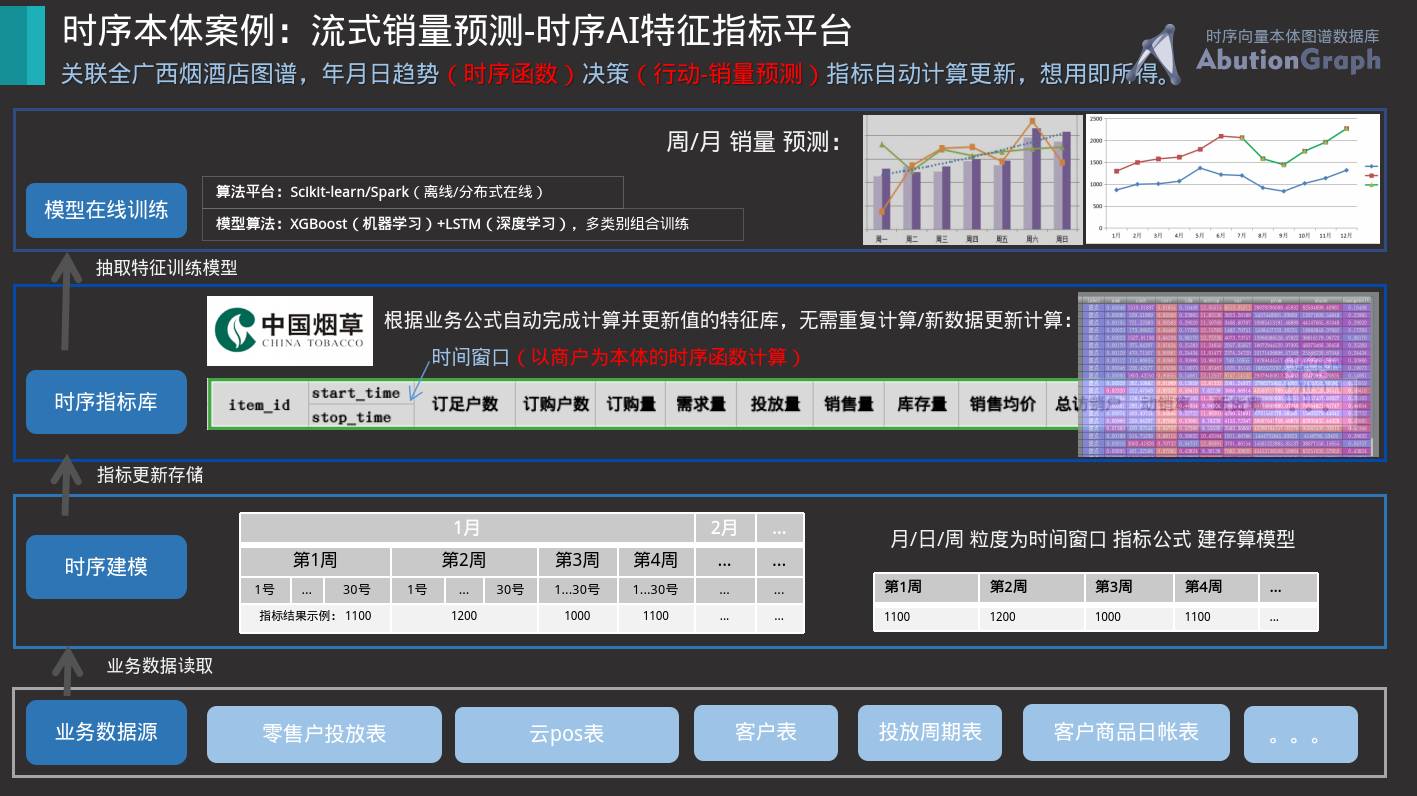Click the 指标更新存储 label
The width and height of the screenshot is (1417, 796).
[150, 475]
